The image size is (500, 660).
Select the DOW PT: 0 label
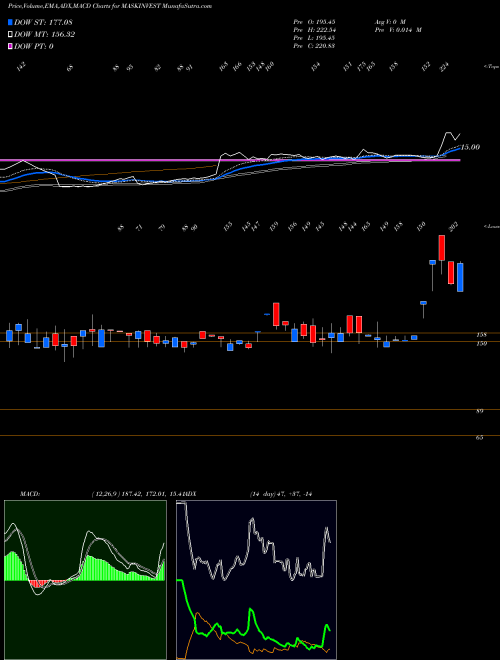point(34,46)
